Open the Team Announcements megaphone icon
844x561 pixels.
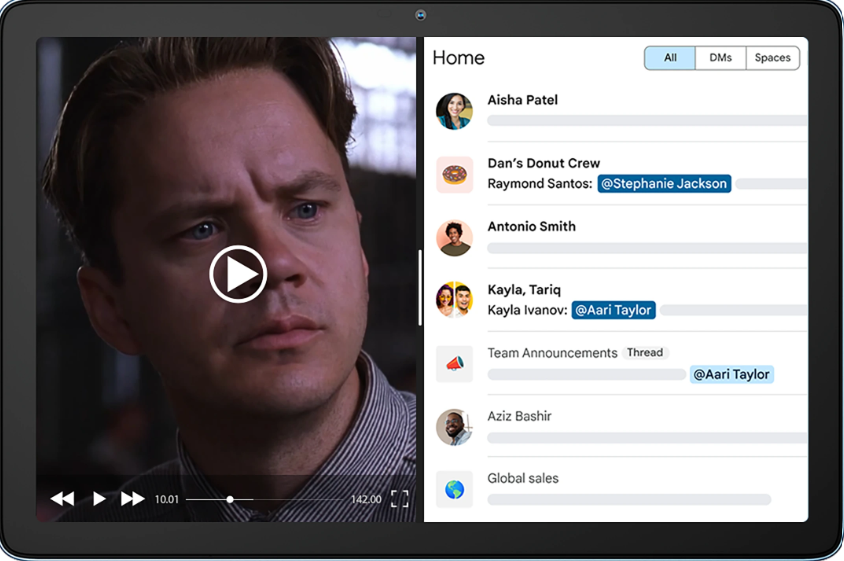(x=454, y=364)
